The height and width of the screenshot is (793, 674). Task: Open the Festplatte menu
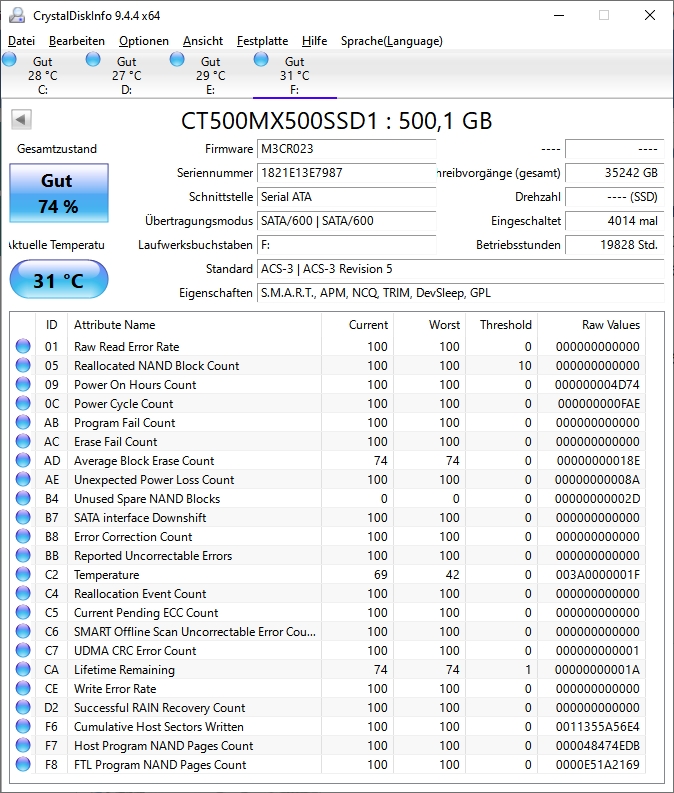pyautogui.click(x=262, y=41)
